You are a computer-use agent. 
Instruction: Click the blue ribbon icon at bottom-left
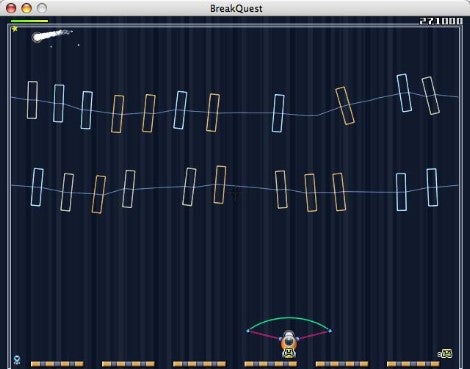(17, 360)
